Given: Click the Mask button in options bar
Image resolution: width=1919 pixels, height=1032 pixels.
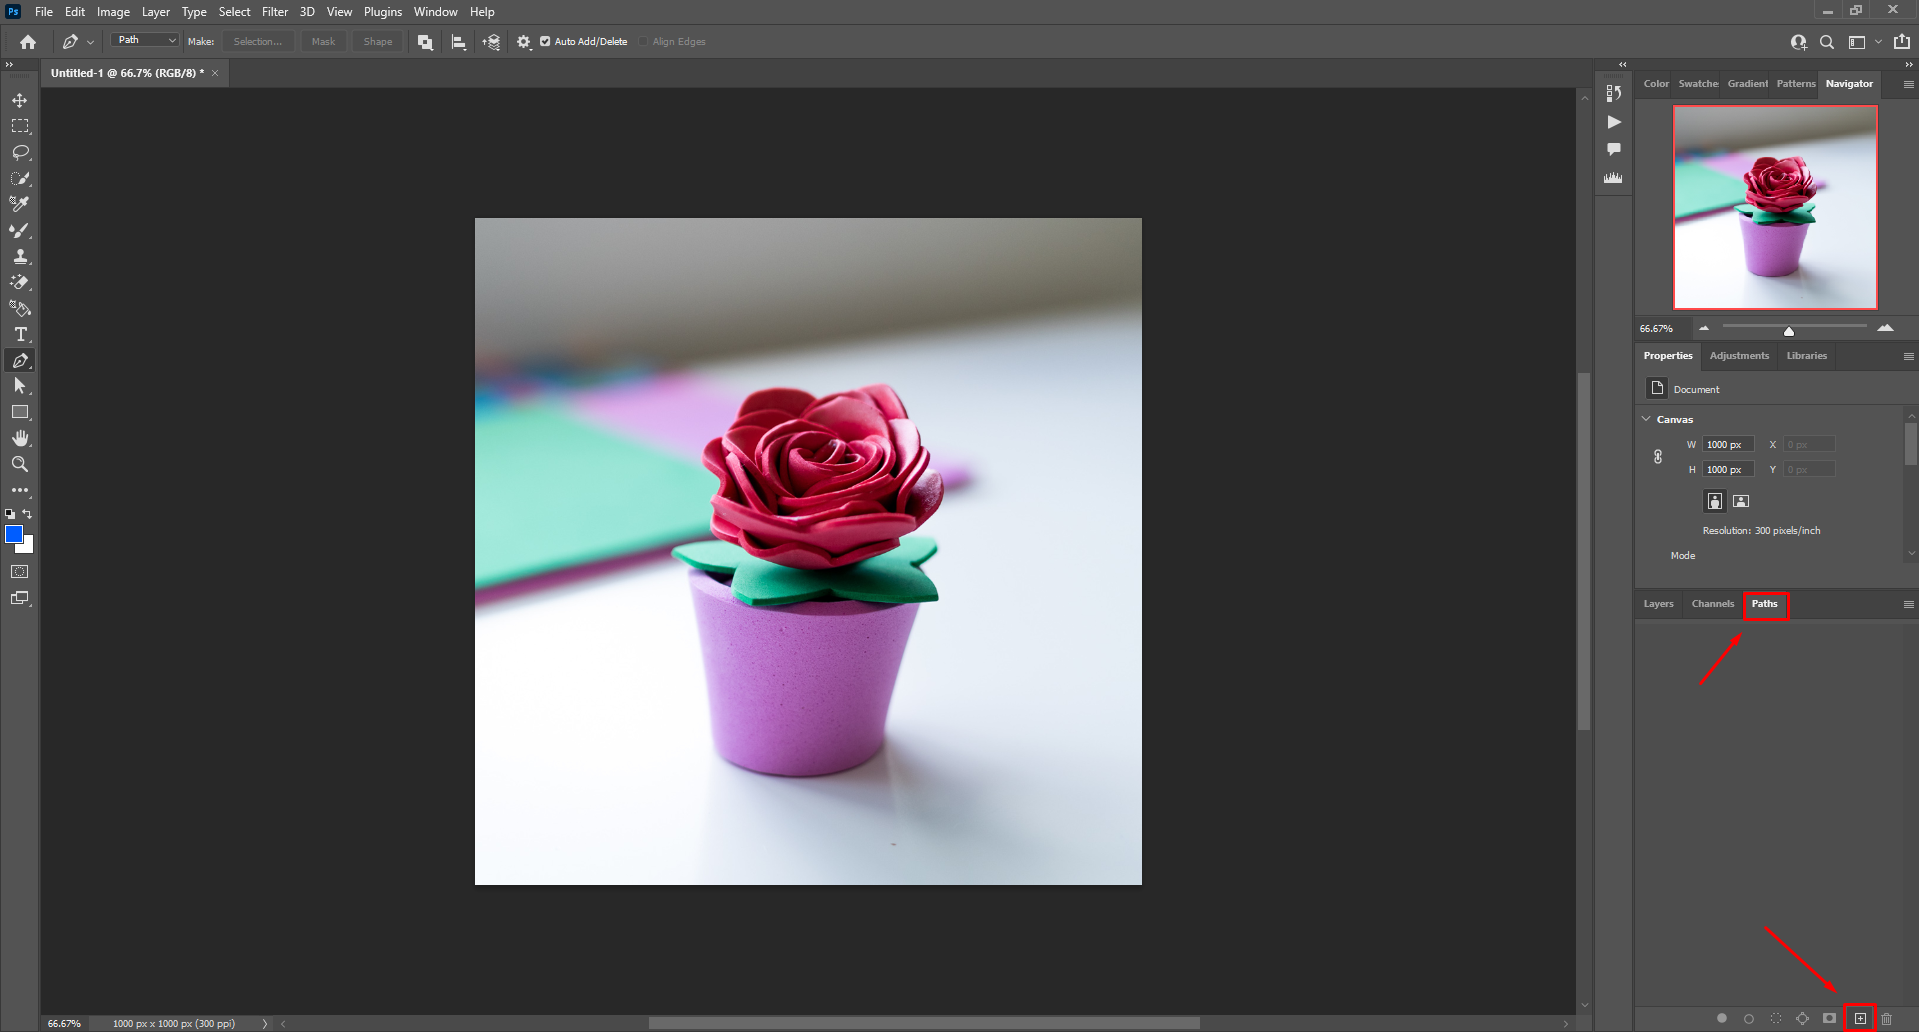Looking at the screenshot, I should pos(323,41).
